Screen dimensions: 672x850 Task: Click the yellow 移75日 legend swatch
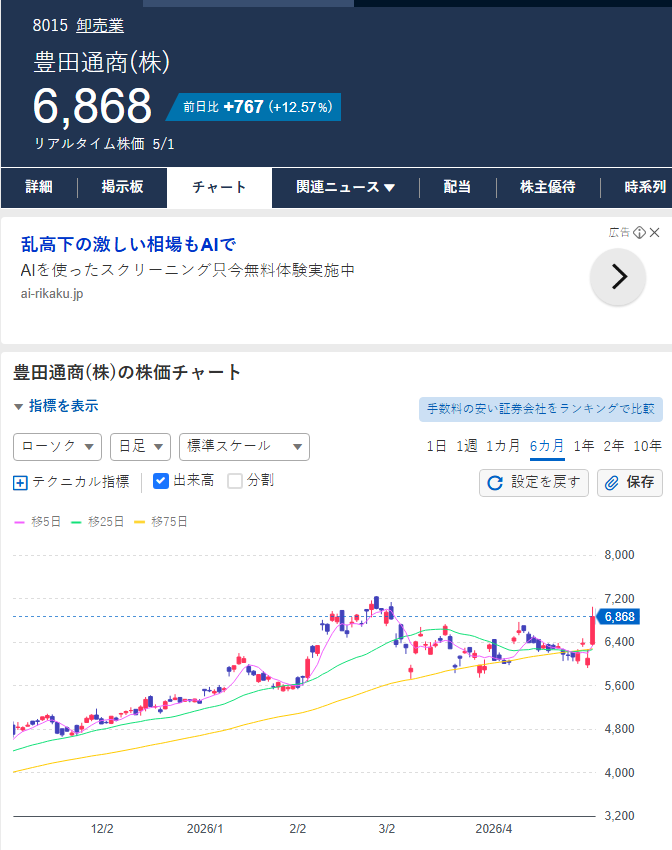point(139,522)
